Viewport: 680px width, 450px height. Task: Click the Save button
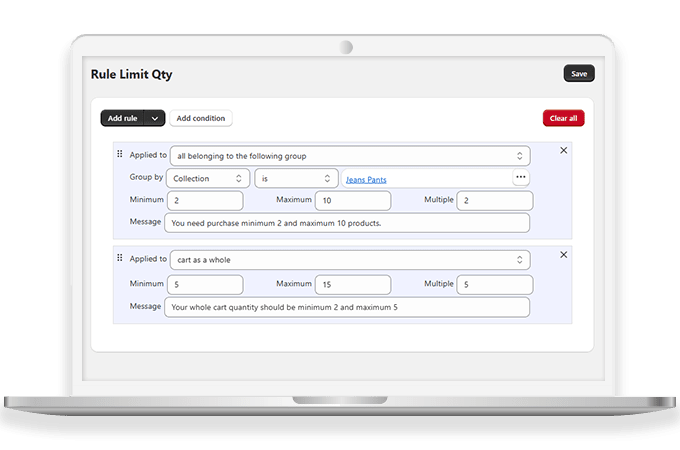(x=578, y=73)
